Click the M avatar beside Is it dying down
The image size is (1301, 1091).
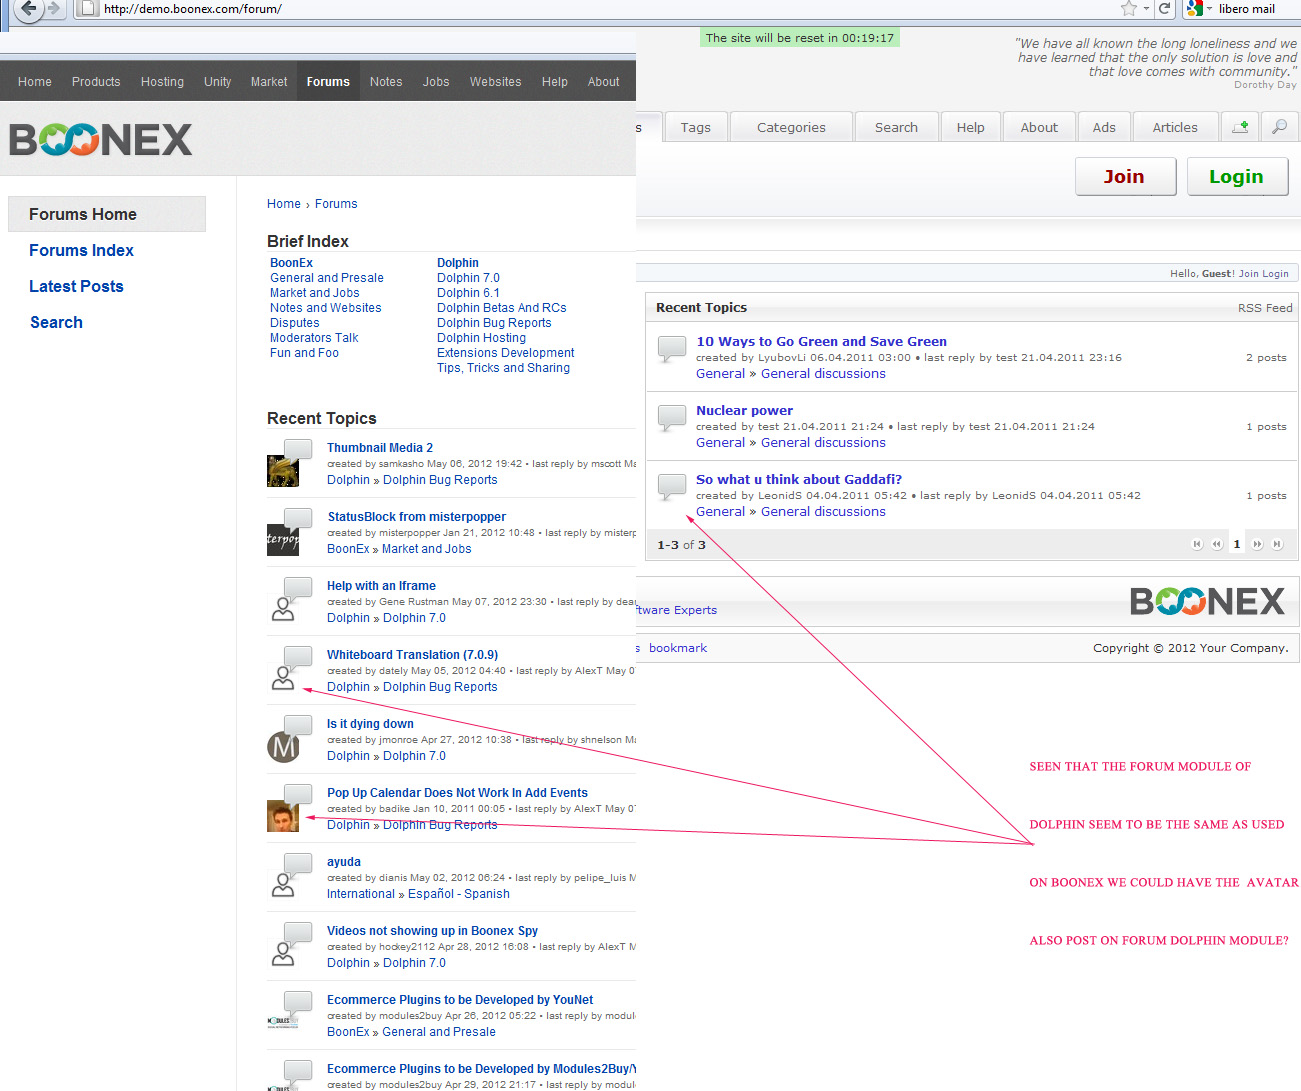[x=283, y=747]
